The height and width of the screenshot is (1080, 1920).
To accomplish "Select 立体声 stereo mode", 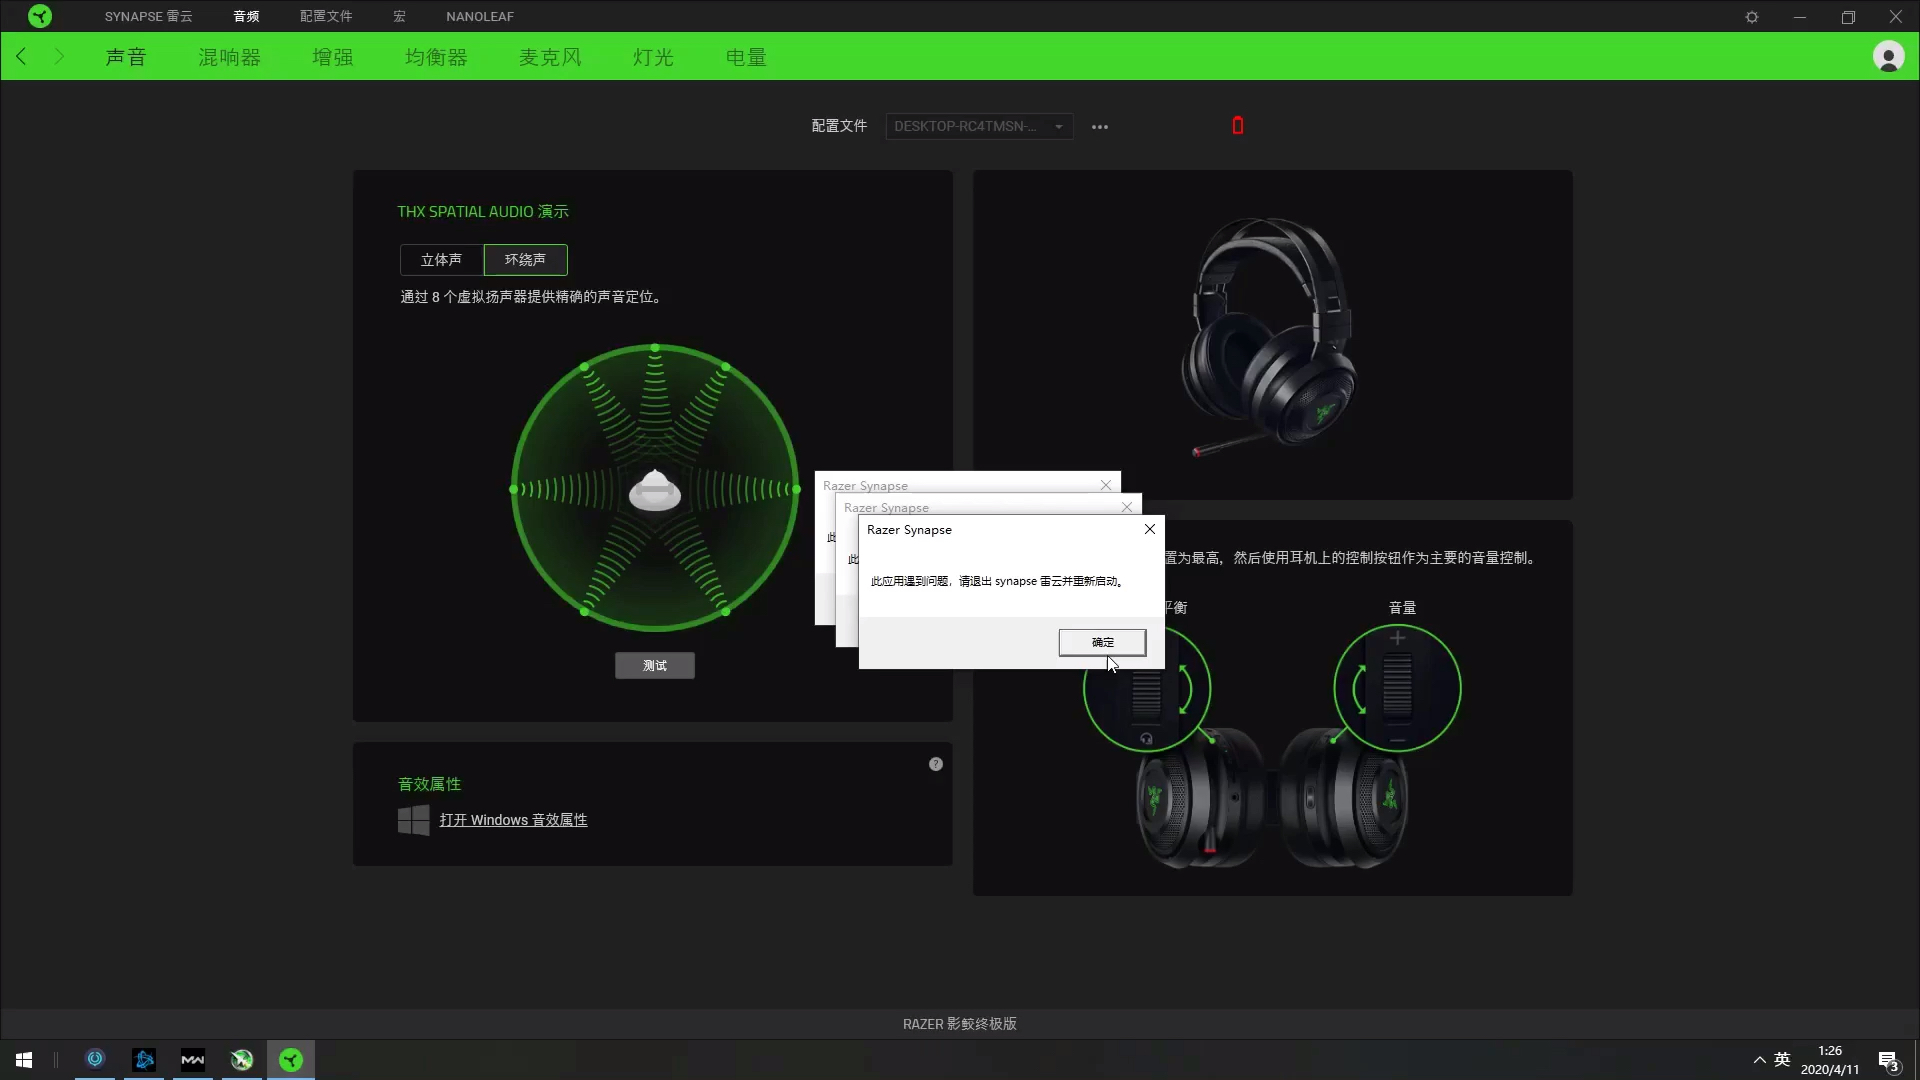I will coord(441,260).
